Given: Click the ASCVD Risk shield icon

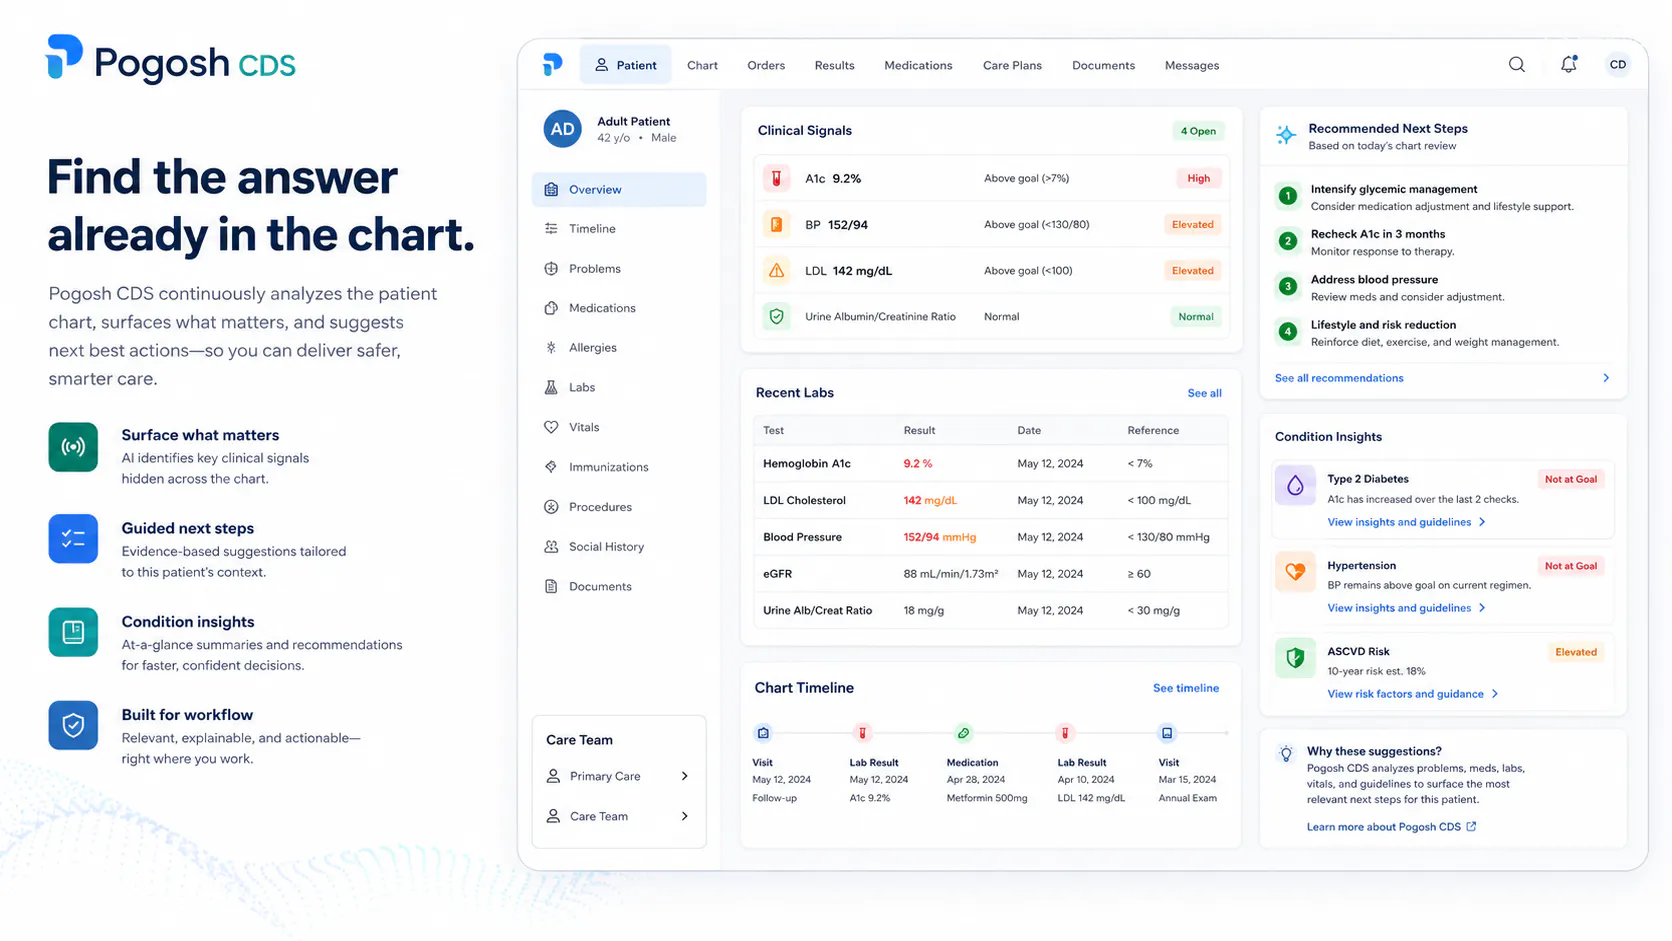Looking at the screenshot, I should [x=1295, y=658].
